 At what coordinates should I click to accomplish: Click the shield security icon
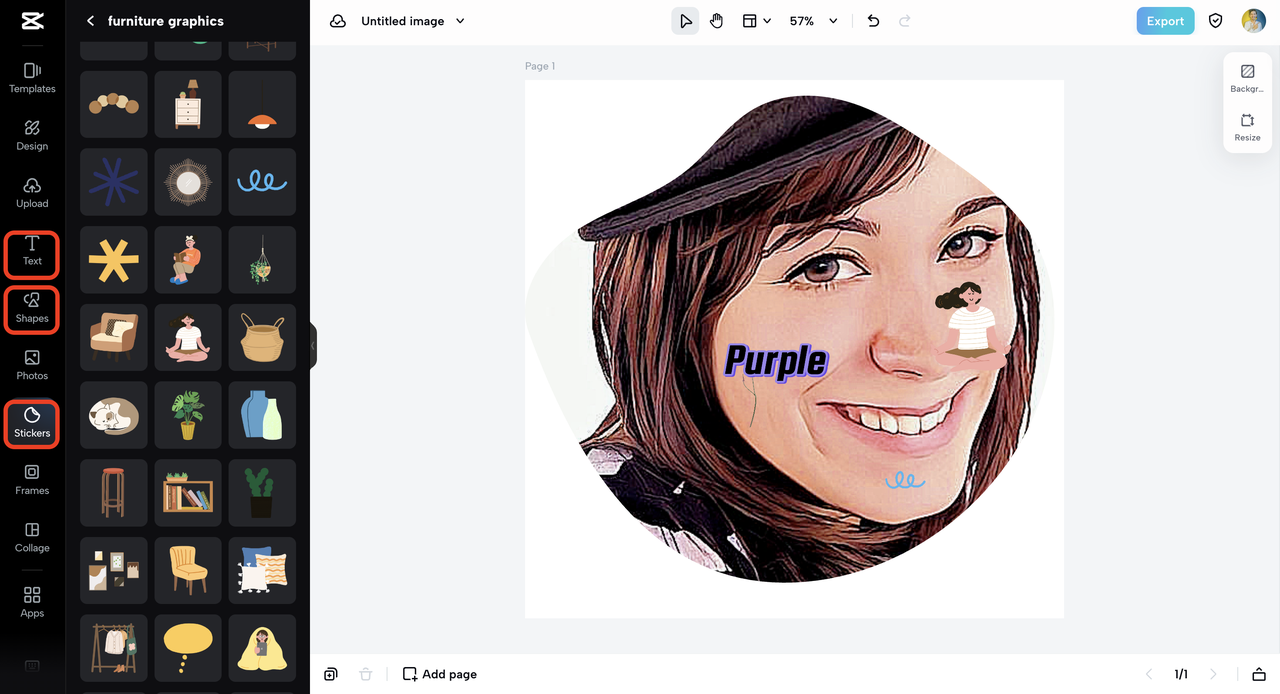(1216, 21)
